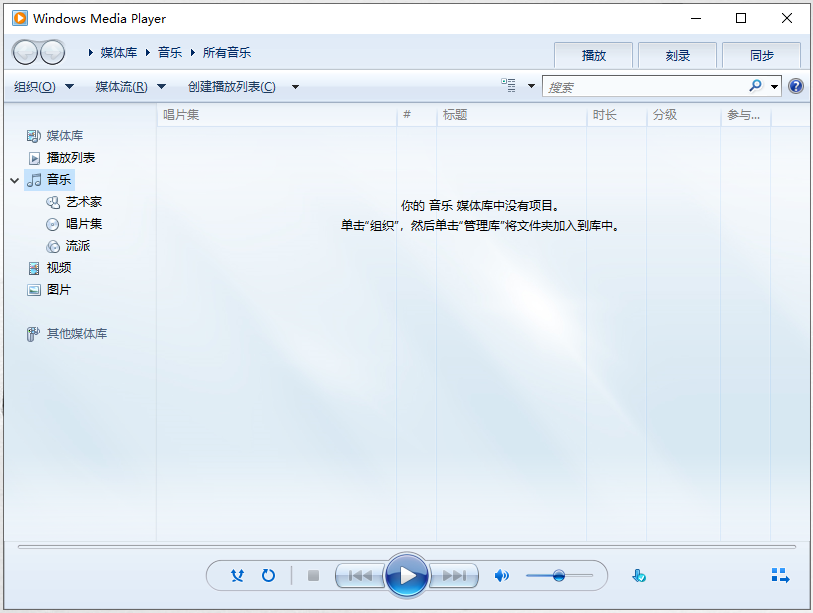Select 艺术家 under 音乐
This screenshot has width=813, height=613.
(84, 202)
